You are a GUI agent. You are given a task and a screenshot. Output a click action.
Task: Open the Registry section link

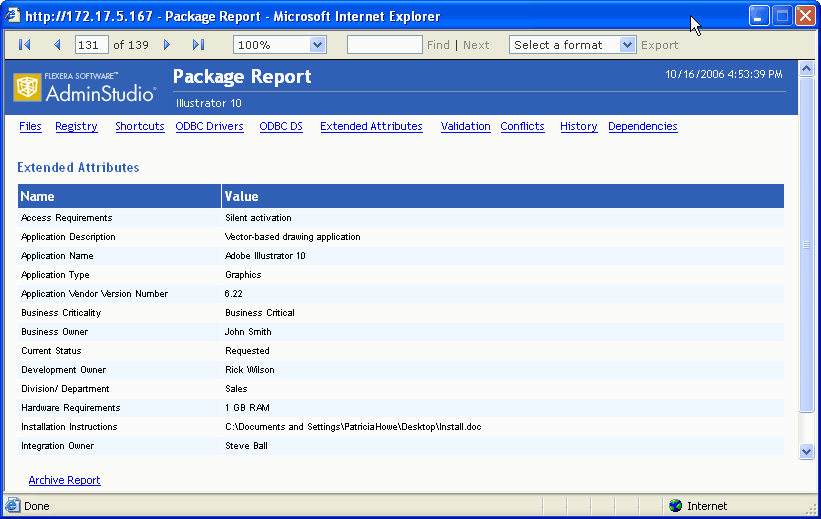[x=76, y=127]
